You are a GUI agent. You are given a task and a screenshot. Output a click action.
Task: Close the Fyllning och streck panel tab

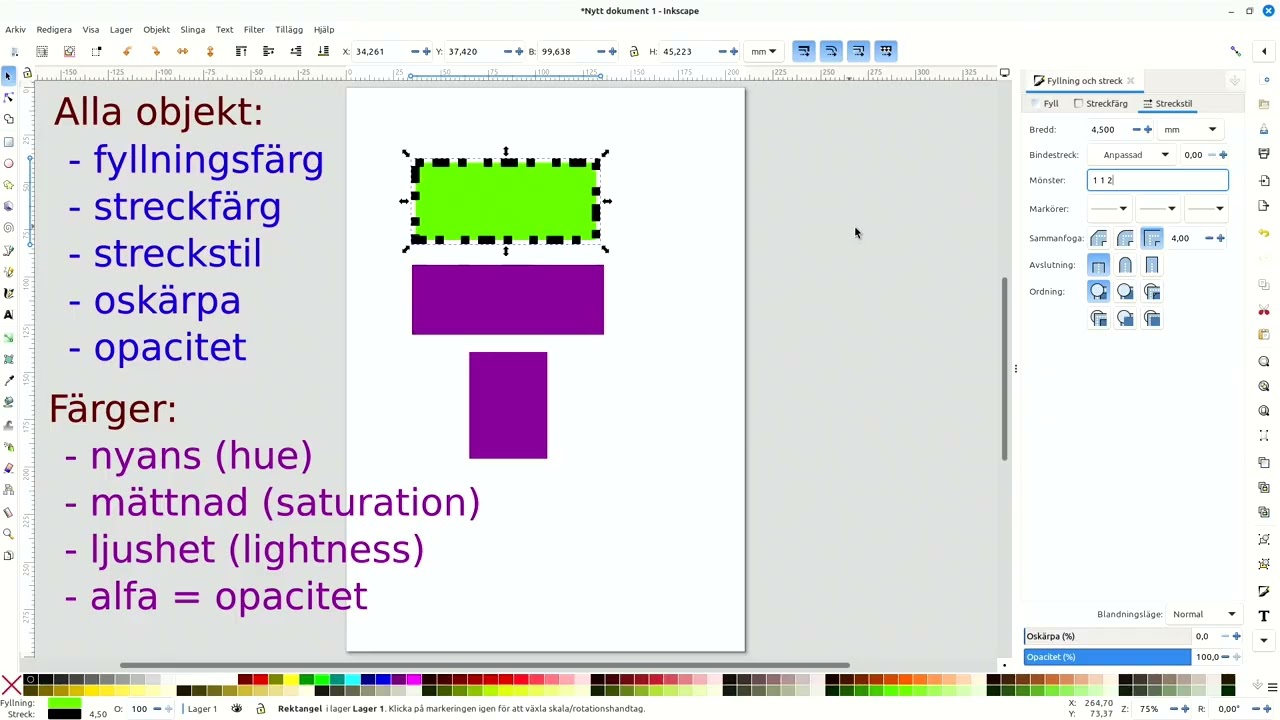pos(1131,81)
